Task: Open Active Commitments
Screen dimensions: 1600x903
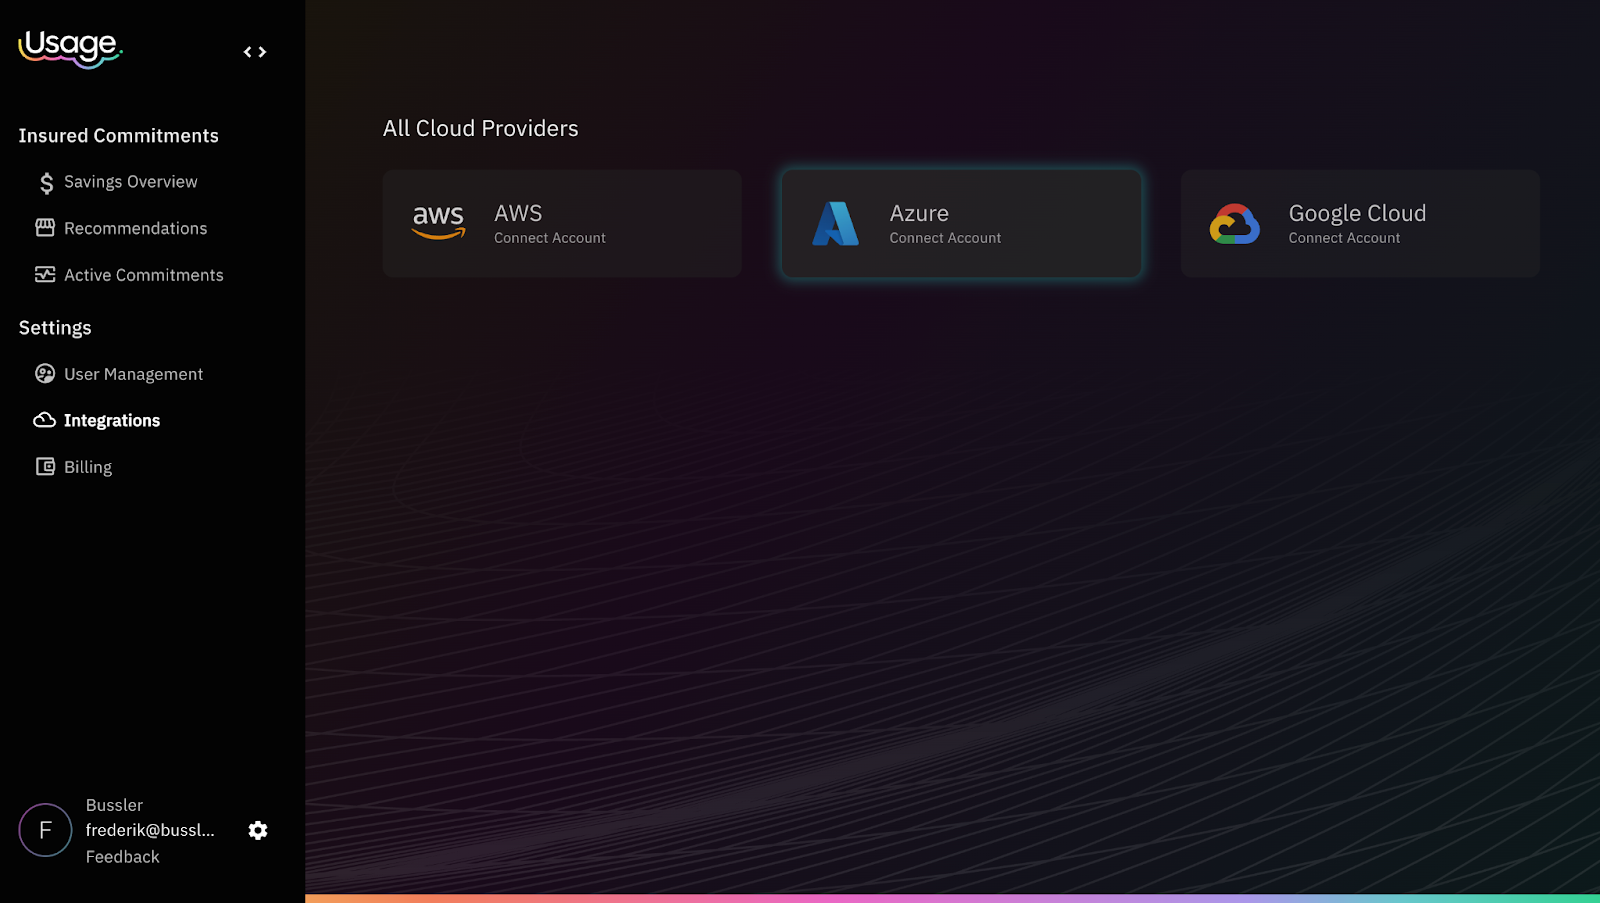Action: [143, 275]
